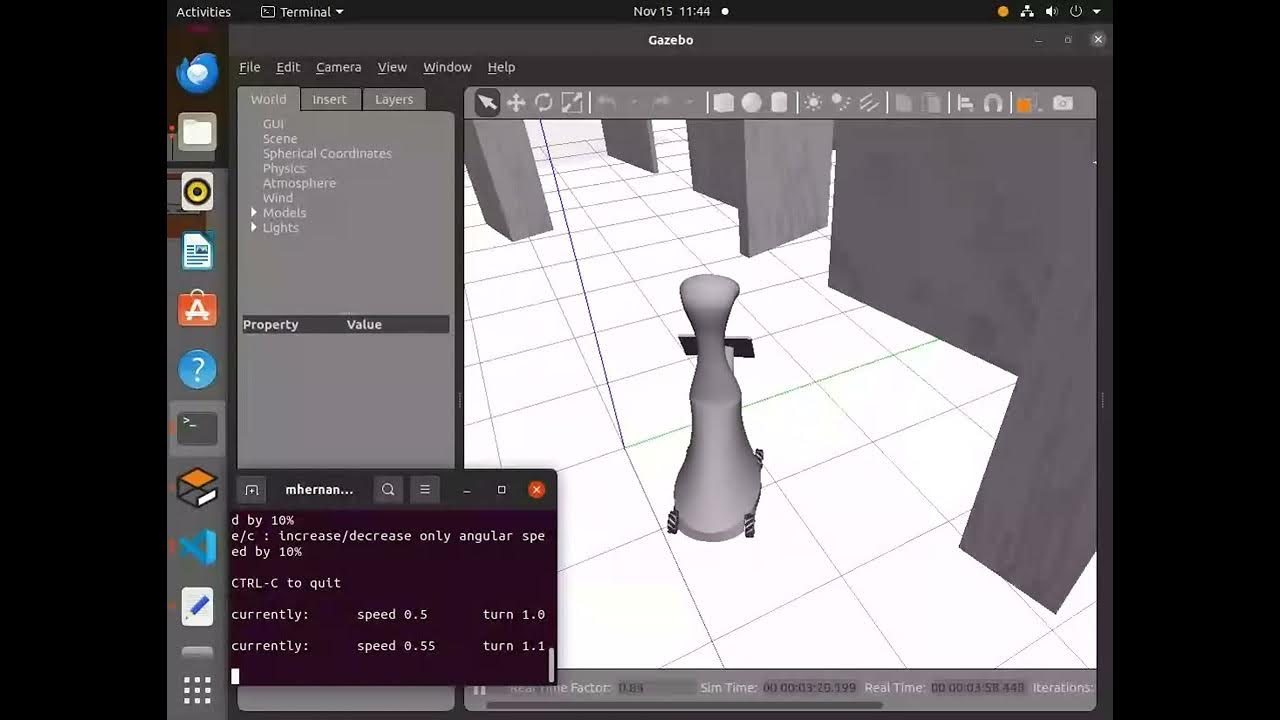Screen dimensions: 1280x720
Task: Open the Edit menu
Action: coord(288,67)
